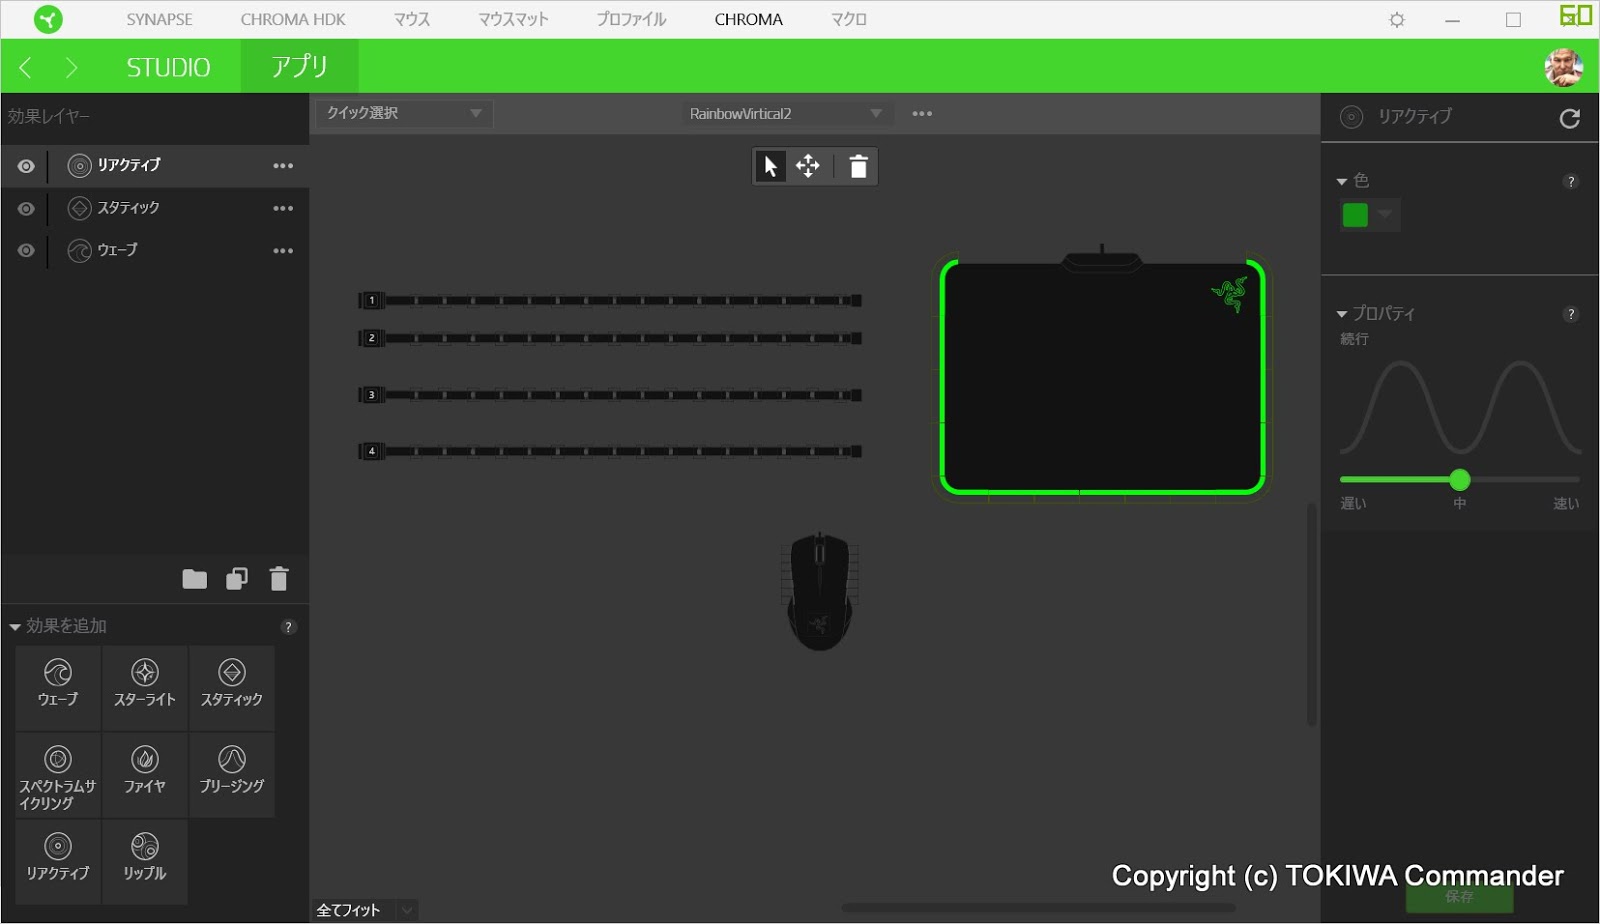Open the RainbowVirtical2 profile dropdown
This screenshot has width=1600, height=924.
pos(876,113)
